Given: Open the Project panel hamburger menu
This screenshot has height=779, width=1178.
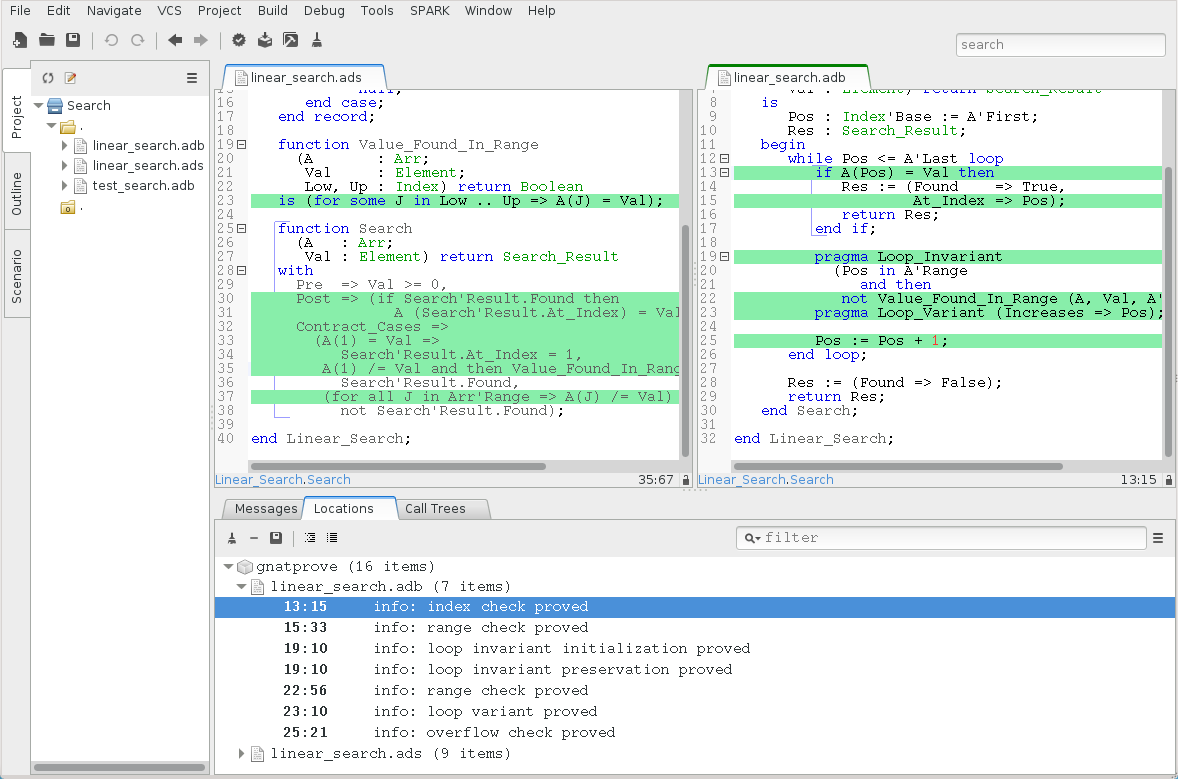Looking at the screenshot, I should (x=192, y=78).
